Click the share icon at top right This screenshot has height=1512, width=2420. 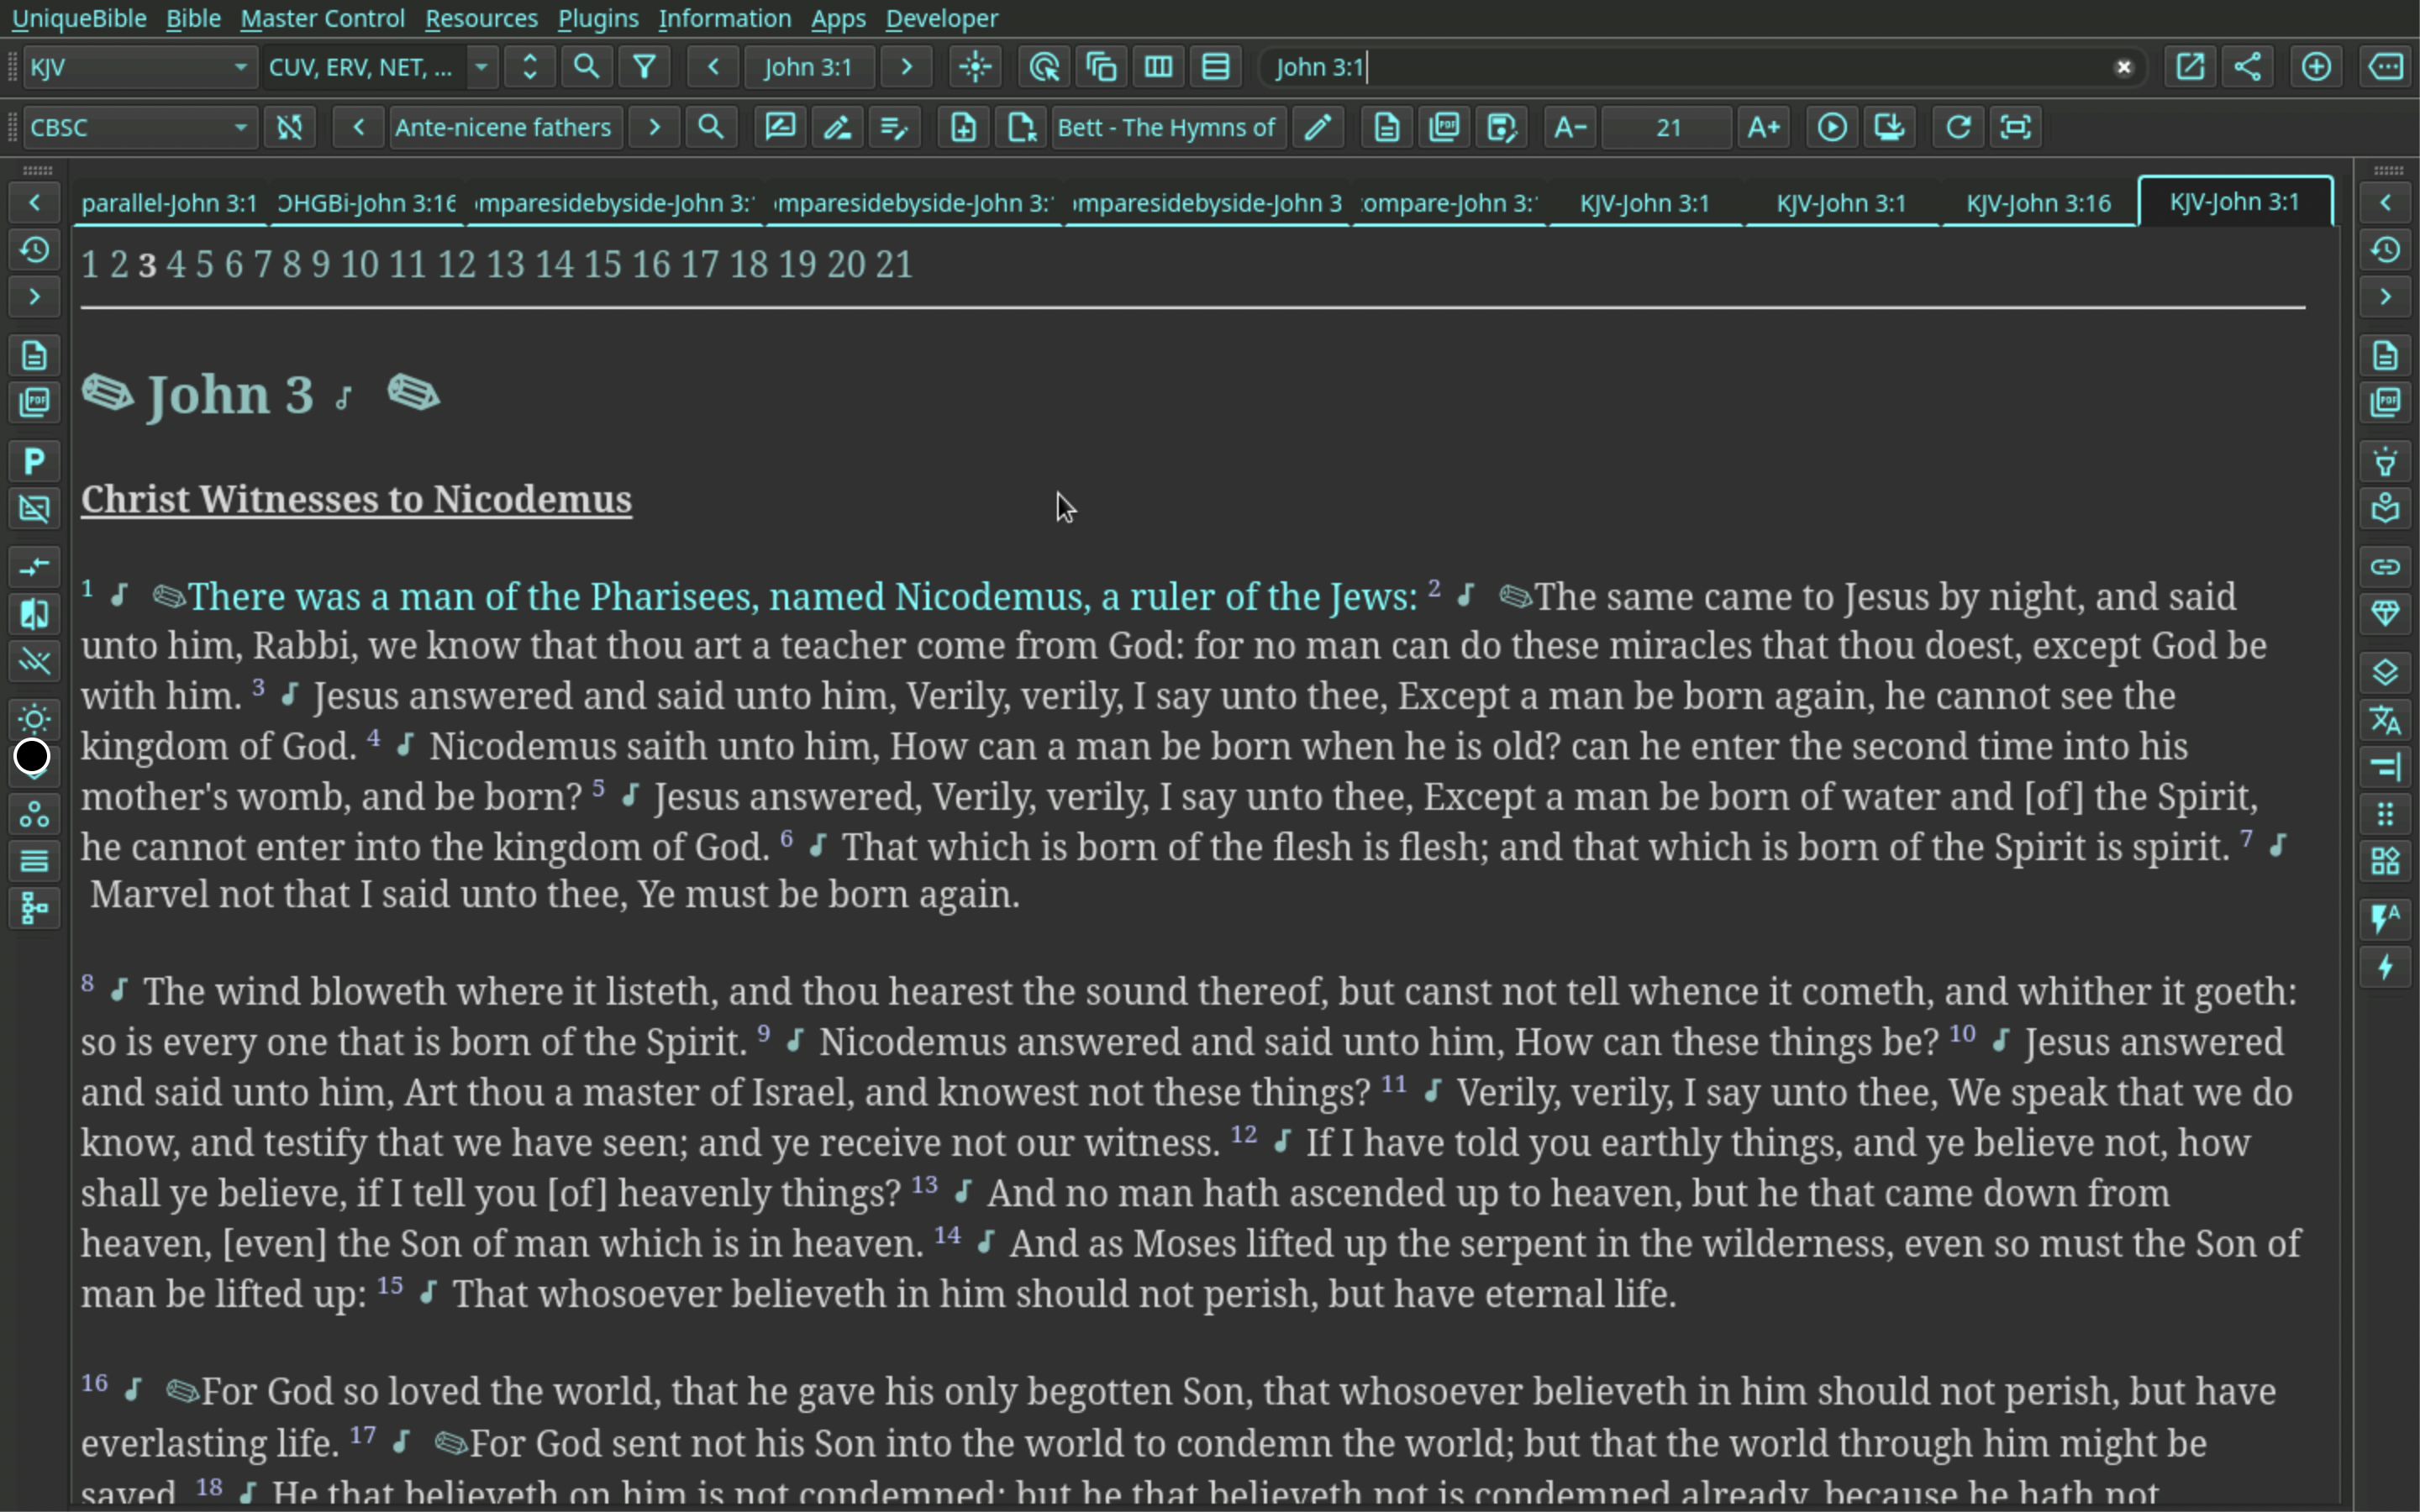[2248, 67]
